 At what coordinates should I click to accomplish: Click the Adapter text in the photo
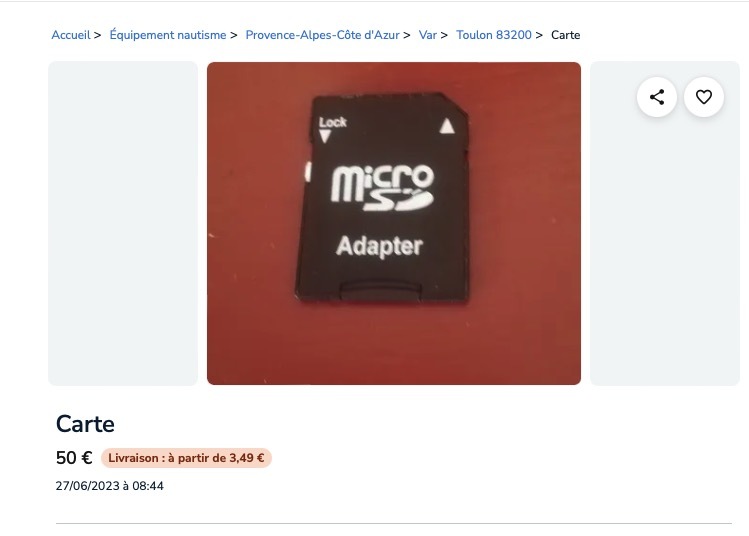pos(379,247)
